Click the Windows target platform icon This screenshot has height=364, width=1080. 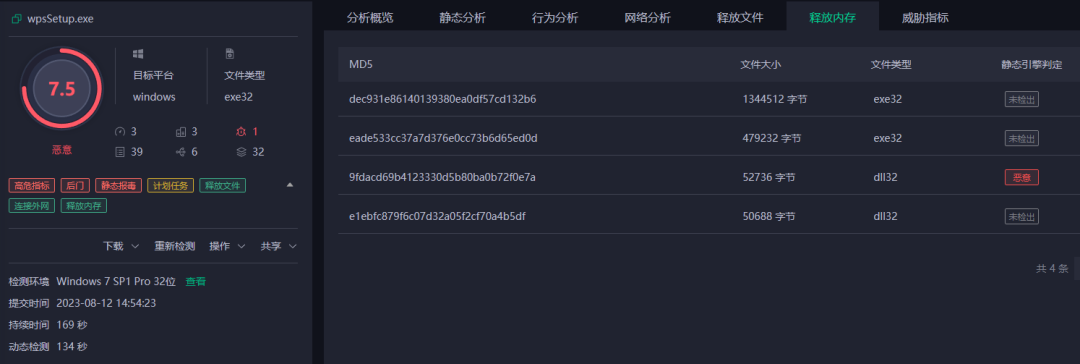138,53
